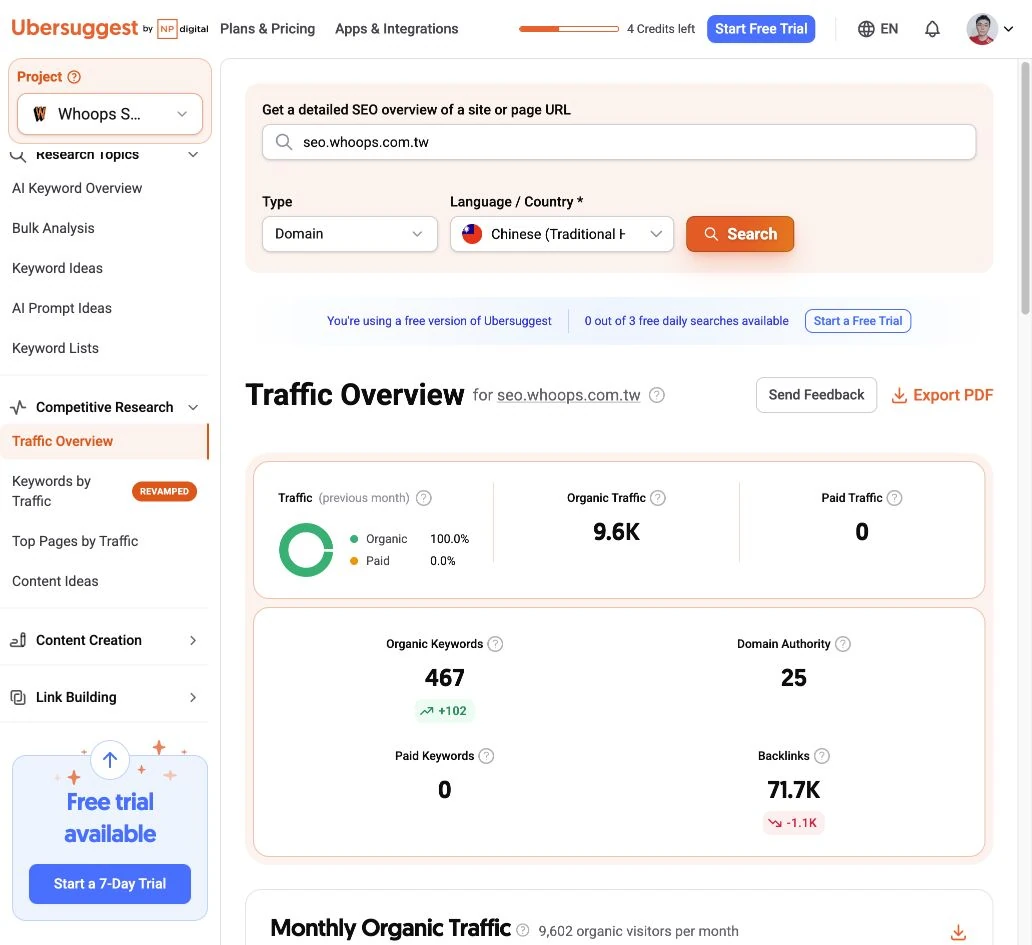Open the account menu chevron
This screenshot has height=945, width=1032.
click(x=1008, y=29)
